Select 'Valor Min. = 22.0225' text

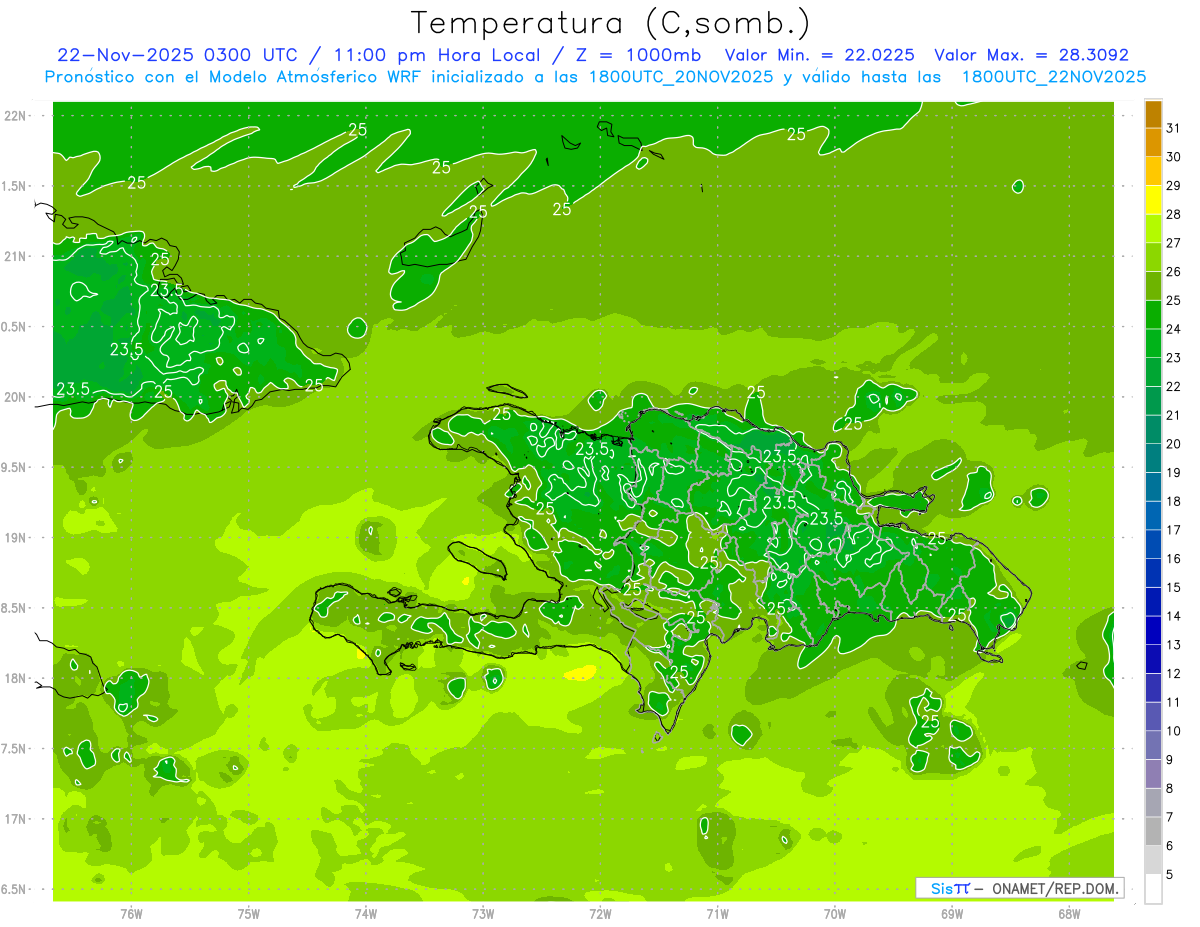(819, 55)
